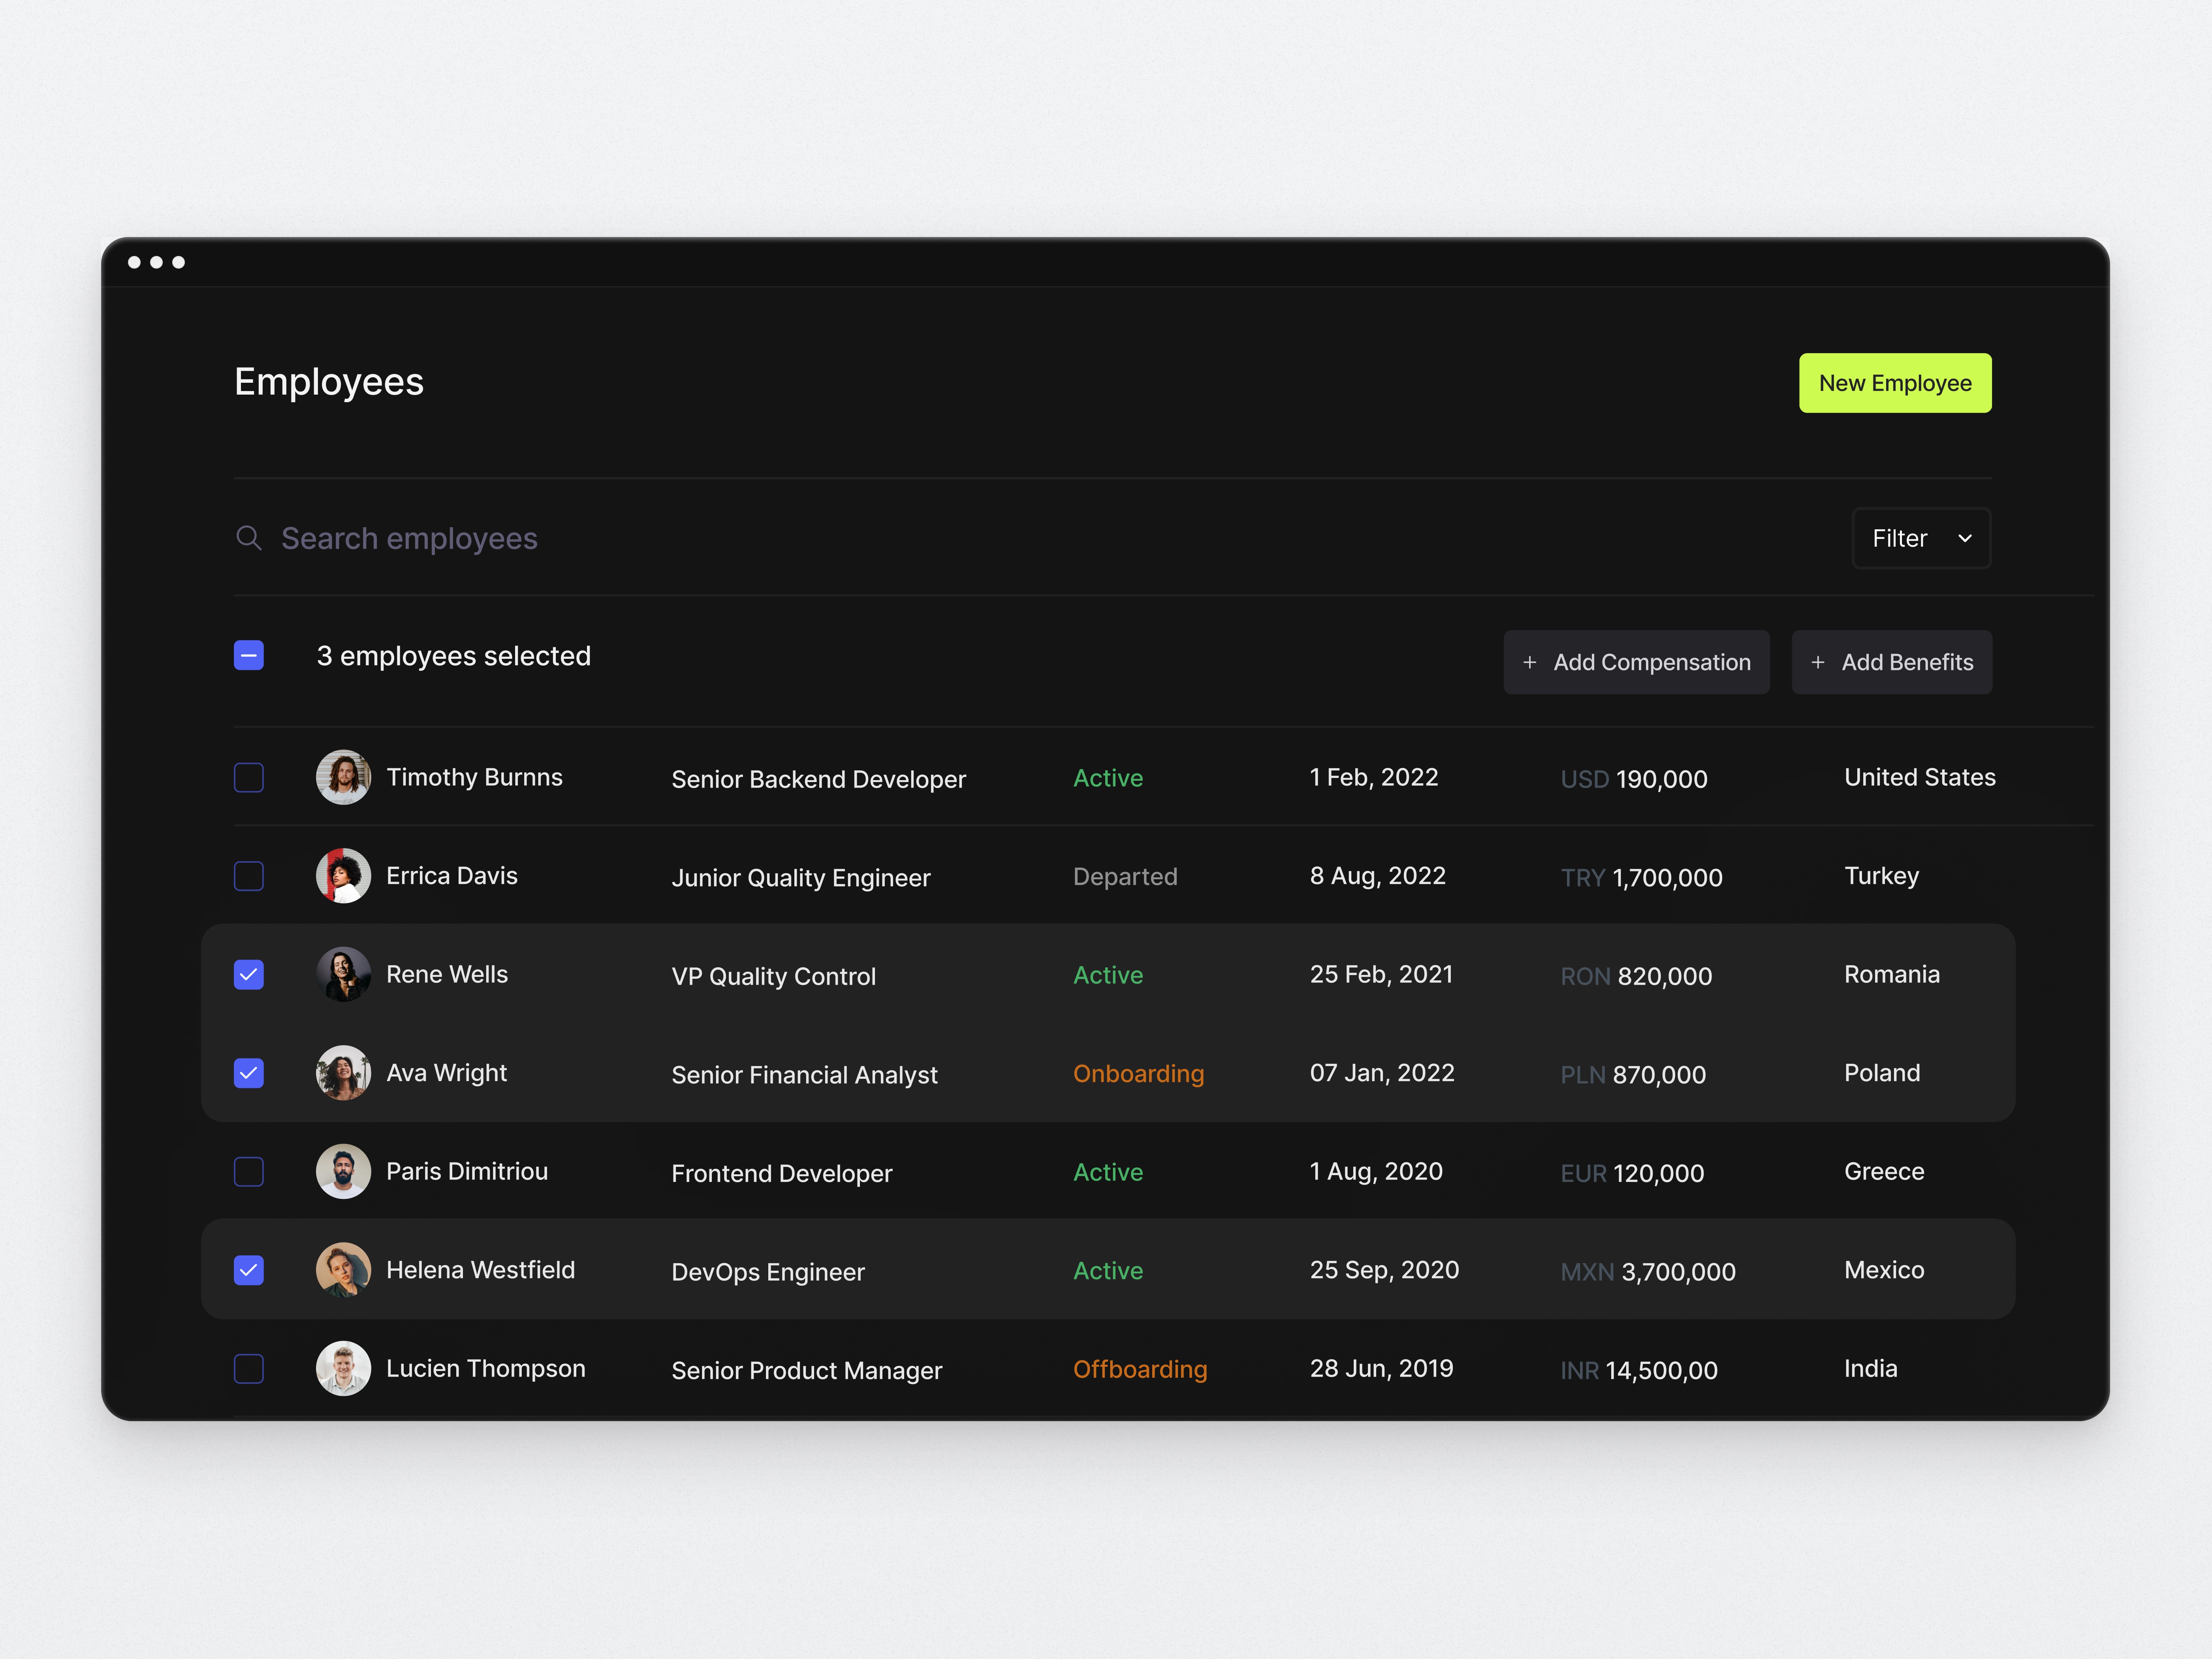
Task: Select the name Rene Wells
Action: (x=447, y=974)
